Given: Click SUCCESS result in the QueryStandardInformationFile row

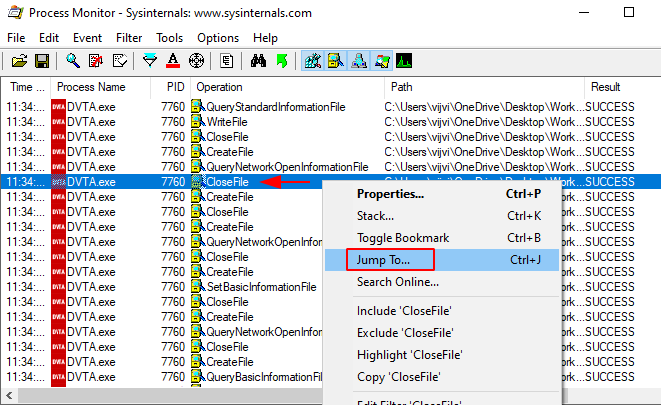Looking at the screenshot, I should click(610, 107).
